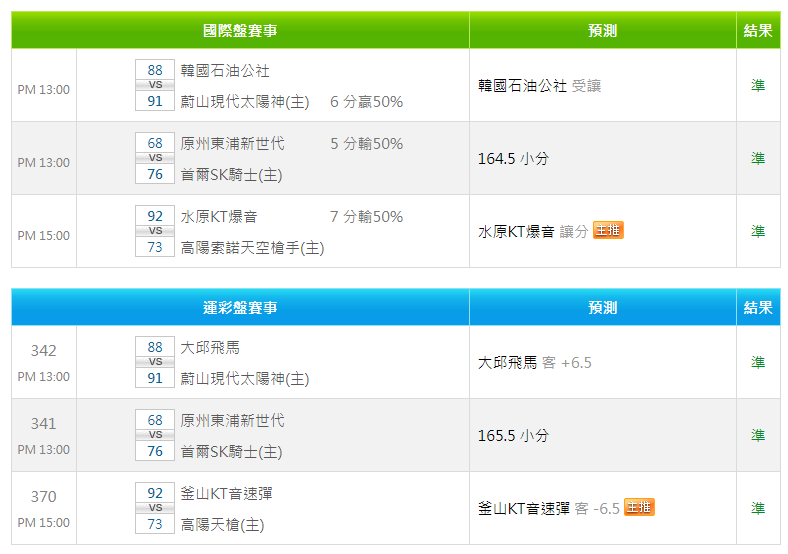Image resolution: width=788 pixels, height=554 pixels.
Task: Click result 準 in the 韓國石油公社 受讓 row
Action: (758, 85)
